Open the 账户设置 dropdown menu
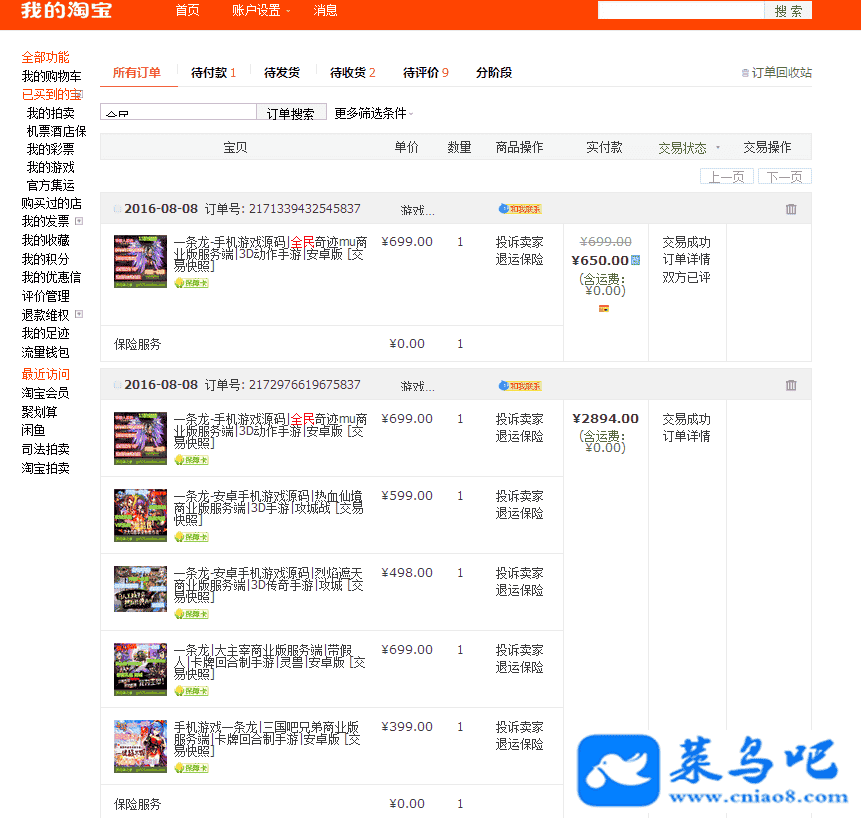 coord(260,10)
